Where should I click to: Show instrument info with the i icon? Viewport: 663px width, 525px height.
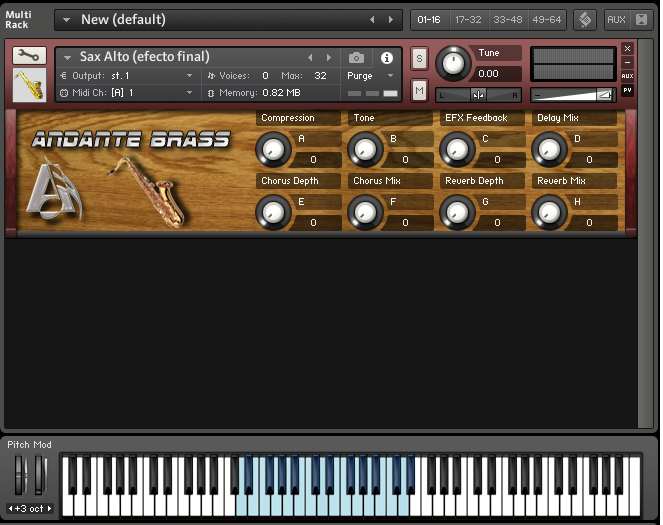(386, 58)
